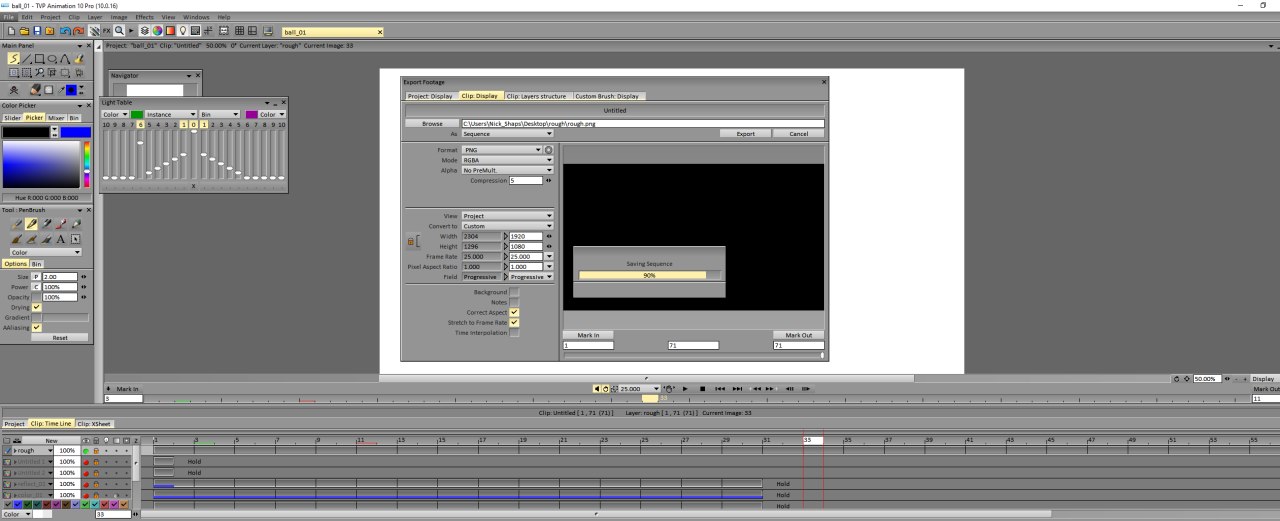Click the export file path input field
The width and height of the screenshot is (1280, 521).
(643, 124)
